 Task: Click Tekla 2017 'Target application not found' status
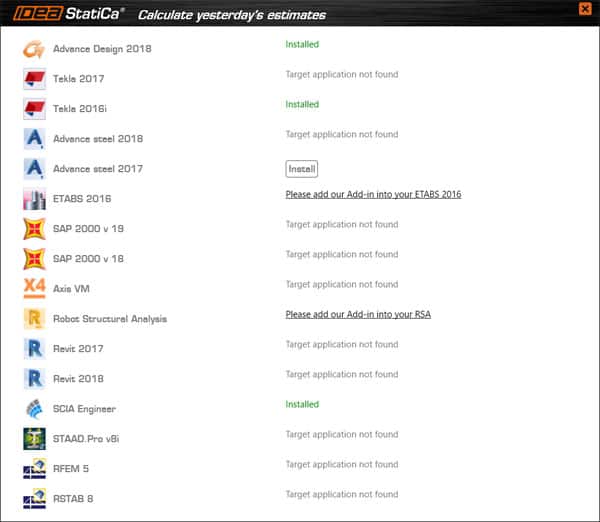point(342,74)
